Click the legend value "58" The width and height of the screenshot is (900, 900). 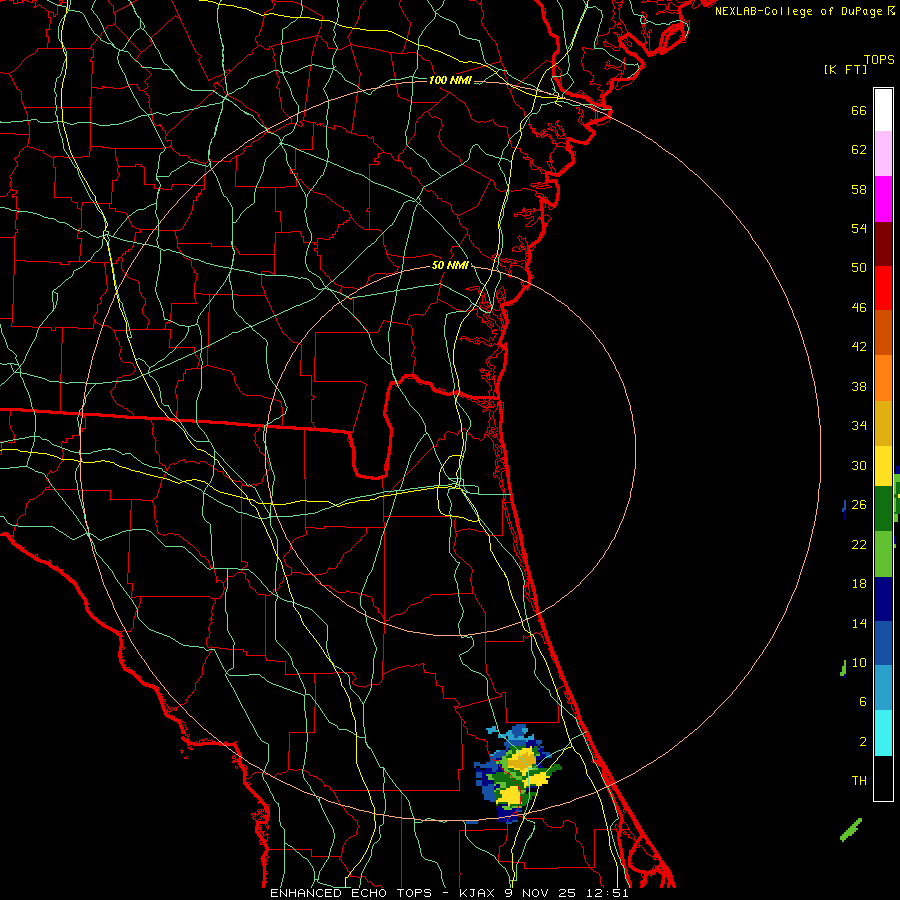859,189
